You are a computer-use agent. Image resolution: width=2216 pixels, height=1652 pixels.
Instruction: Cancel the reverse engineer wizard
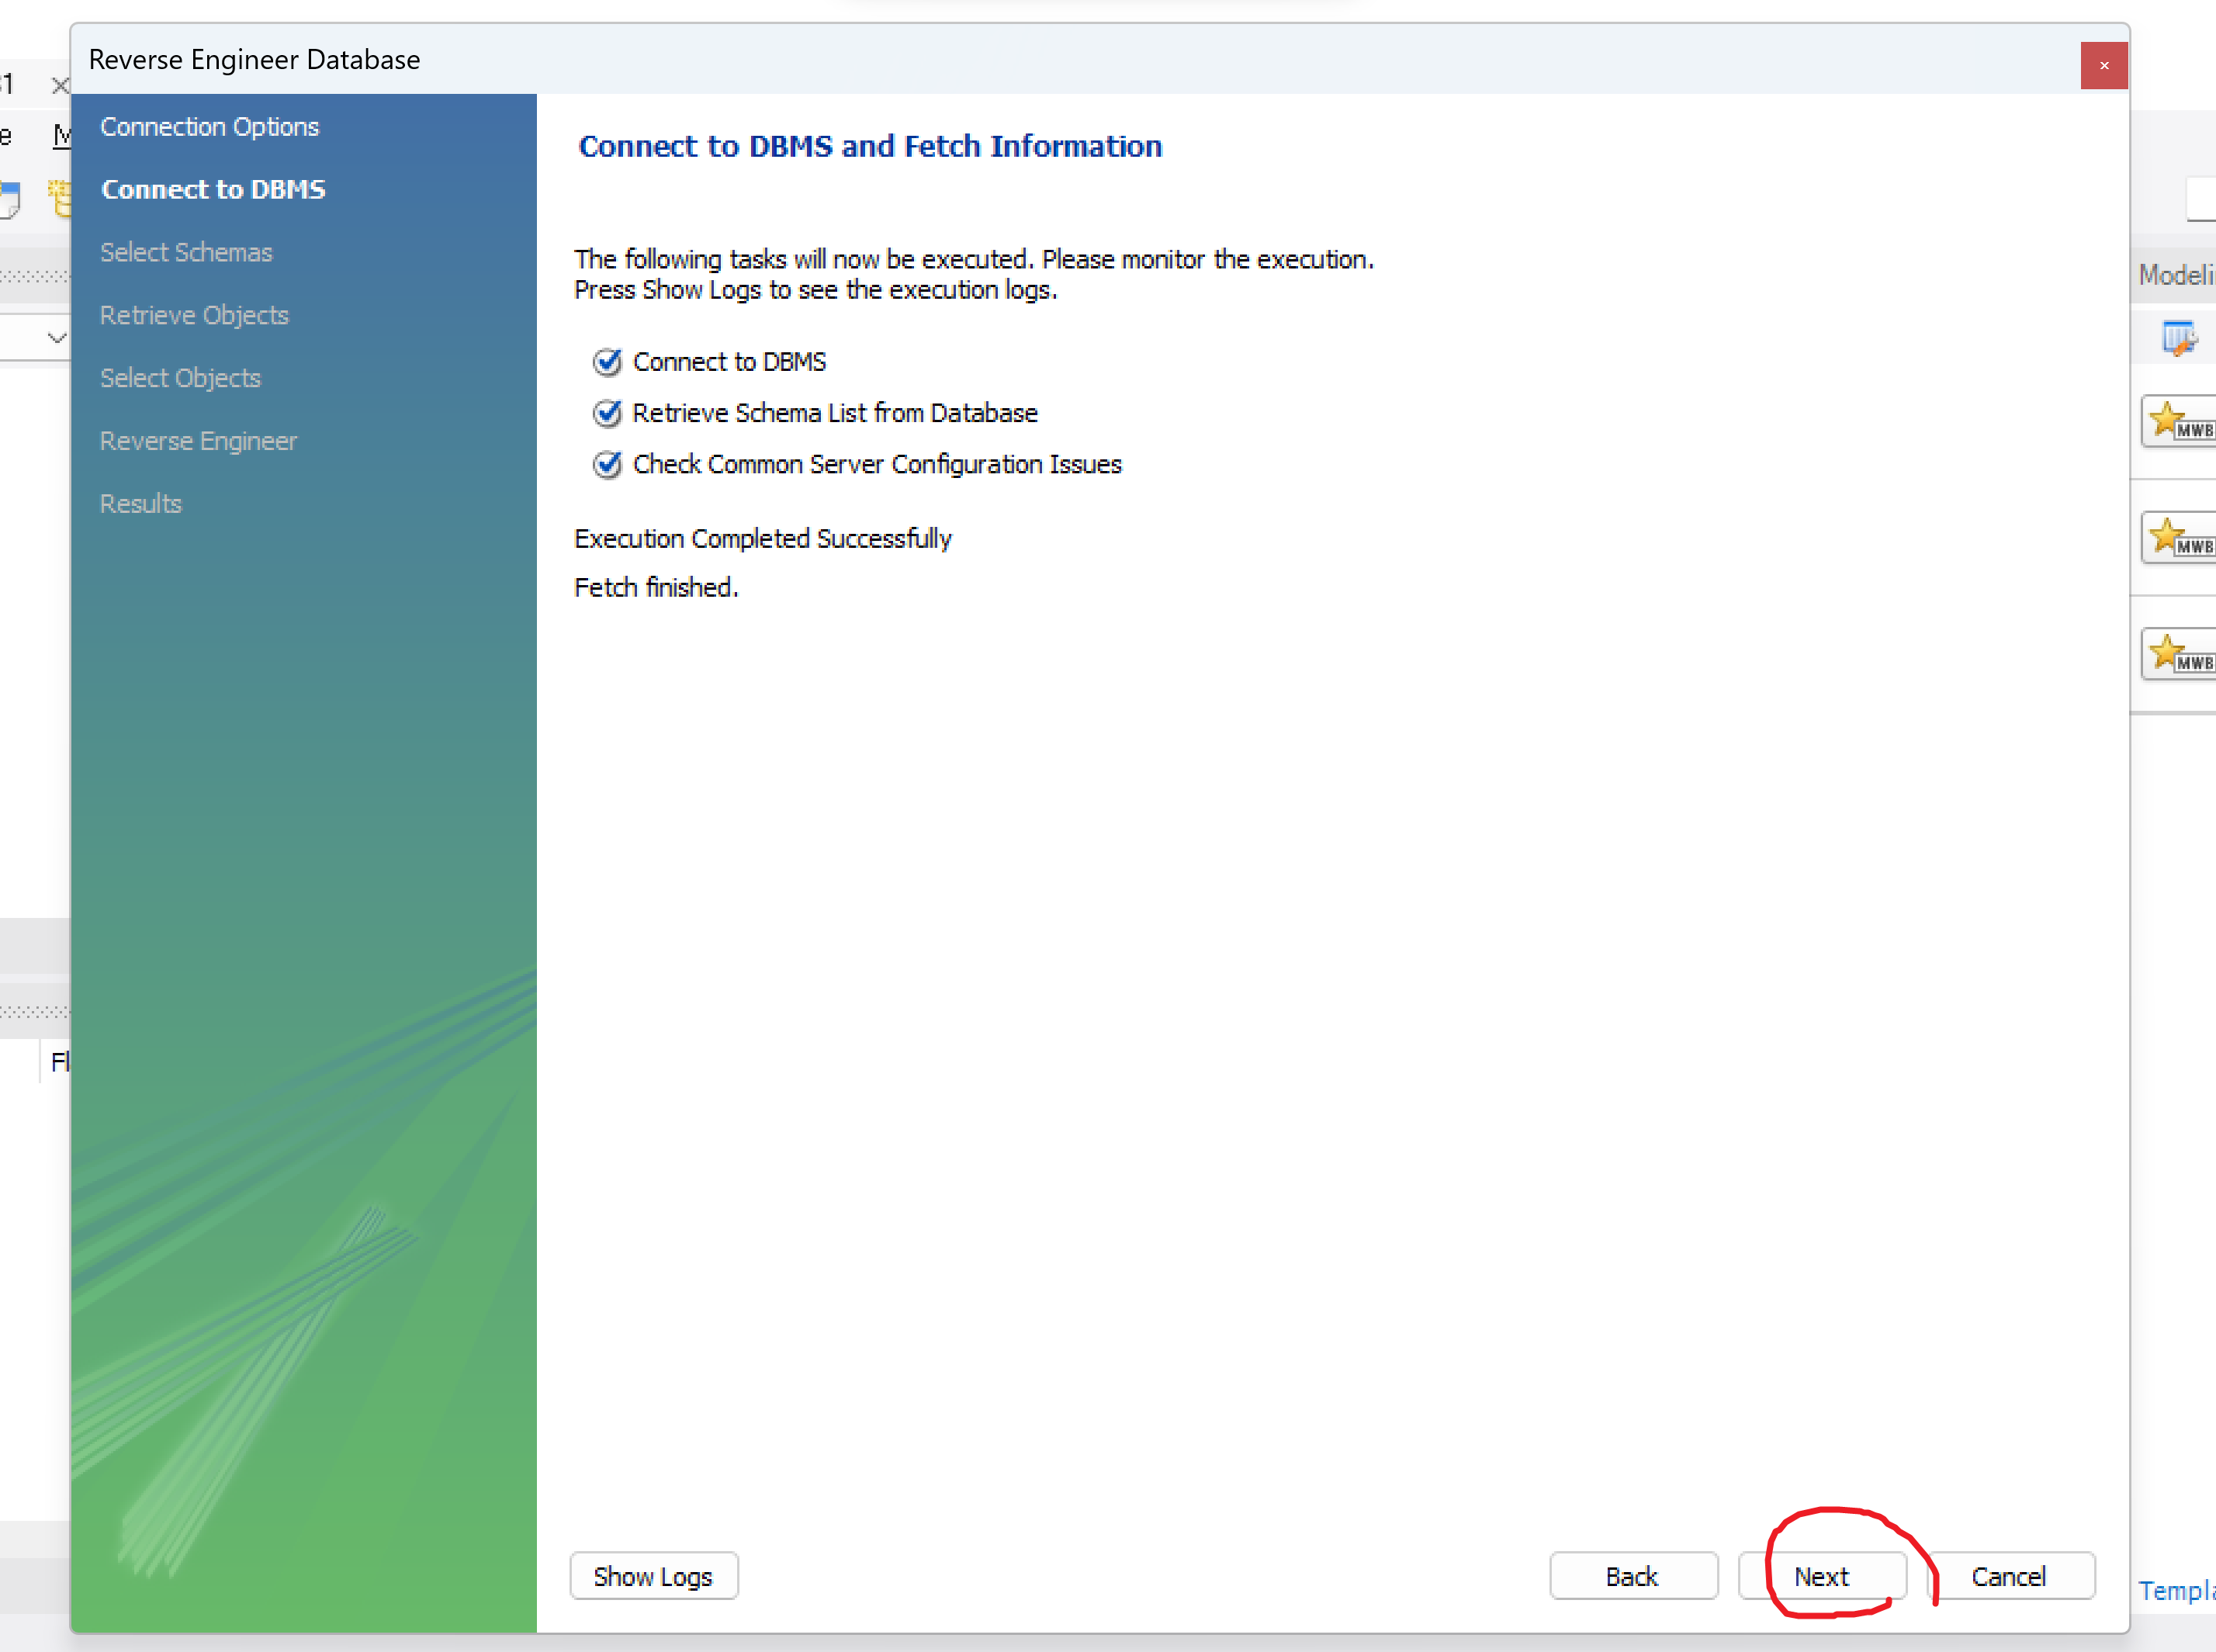pos(2009,1576)
